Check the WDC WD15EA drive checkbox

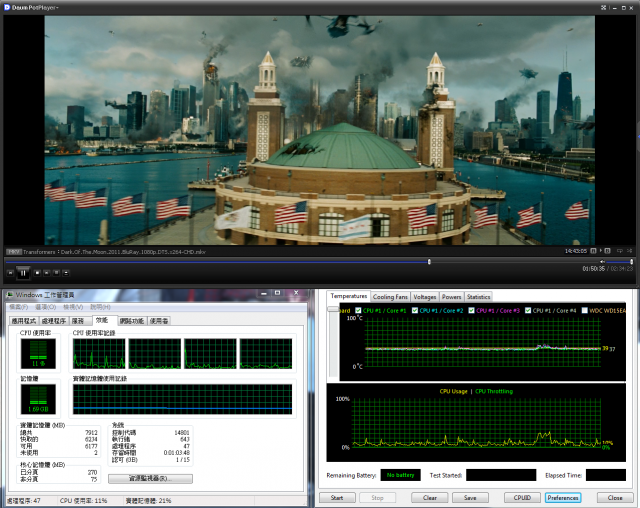click(x=584, y=311)
